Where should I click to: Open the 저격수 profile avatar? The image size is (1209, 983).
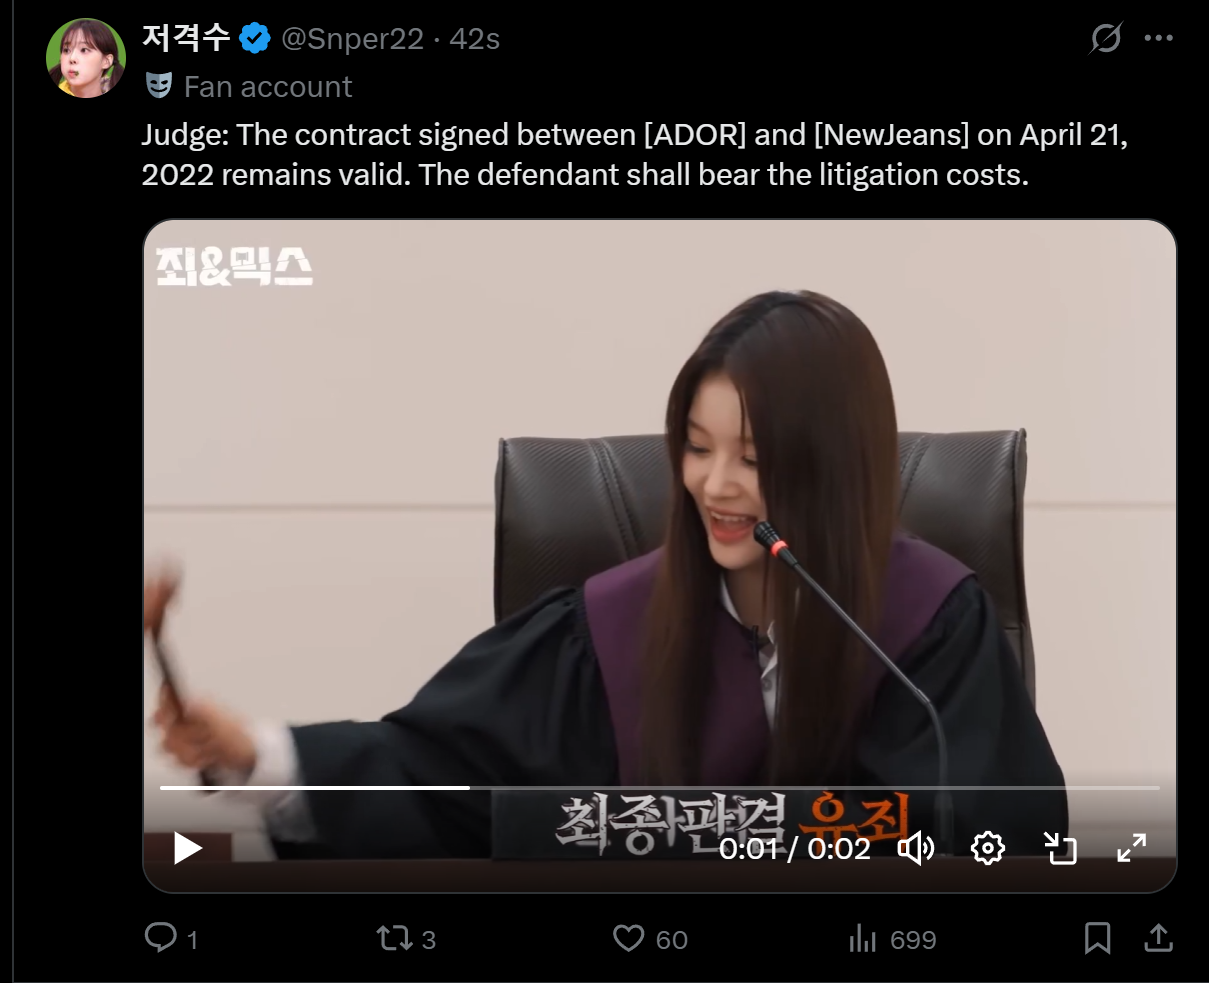(86, 58)
